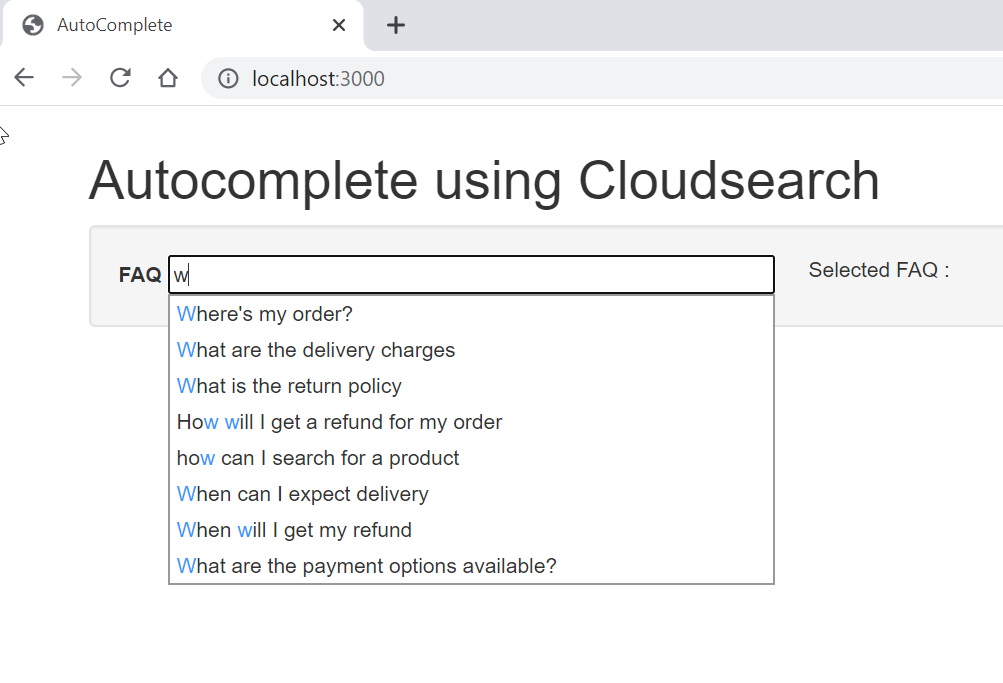Select "How will I get a refund for my order"

coord(339,421)
